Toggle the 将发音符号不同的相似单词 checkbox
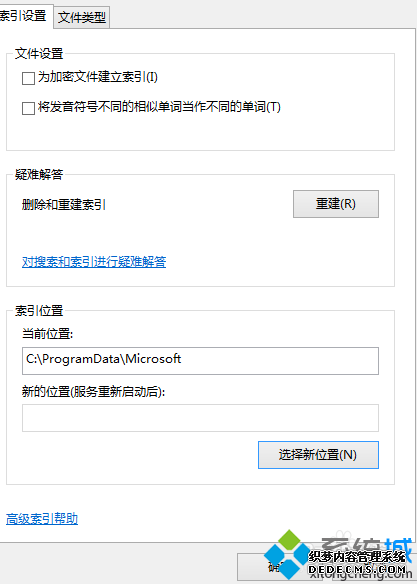The height and width of the screenshot is (584, 417). [28, 108]
